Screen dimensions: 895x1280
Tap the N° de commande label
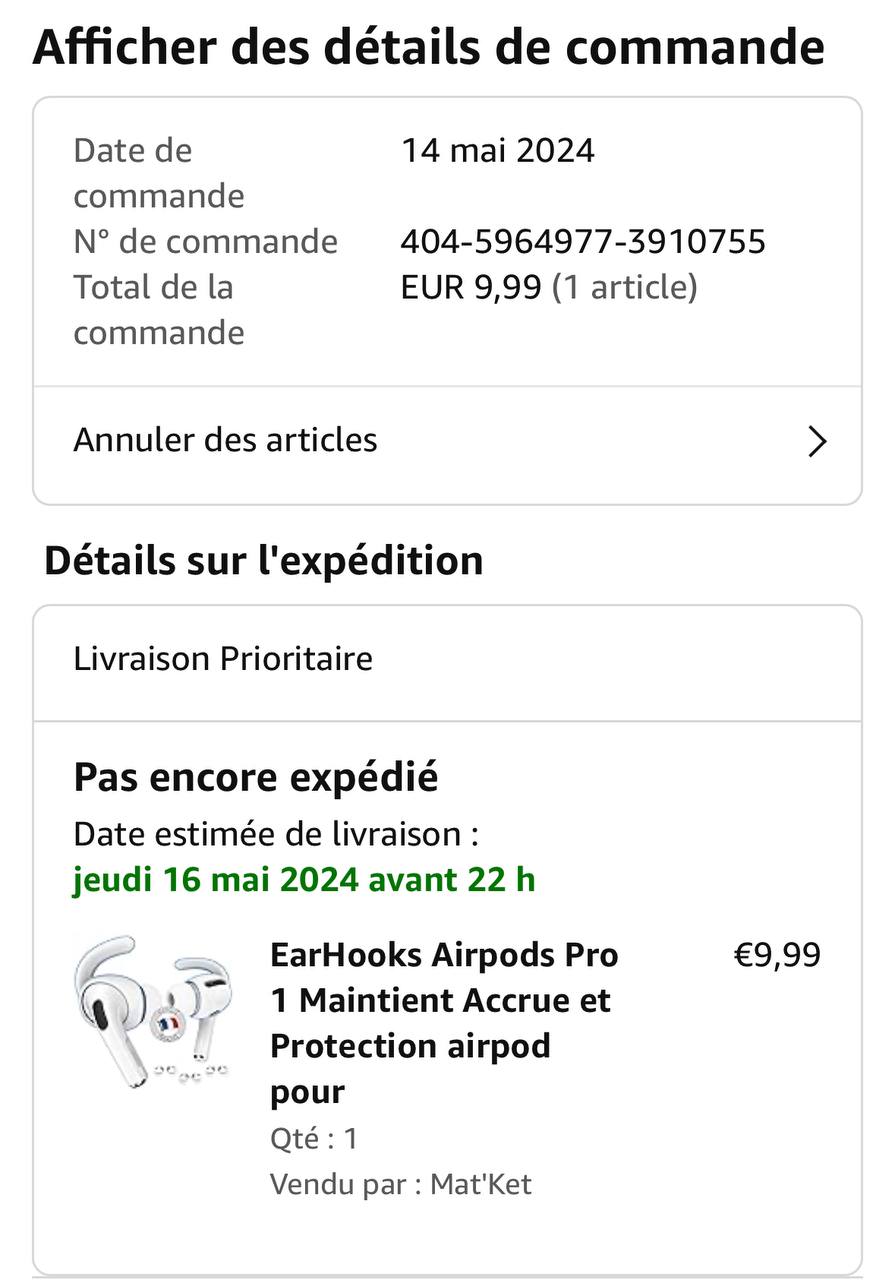pyautogui.click(x=206, y=241)
